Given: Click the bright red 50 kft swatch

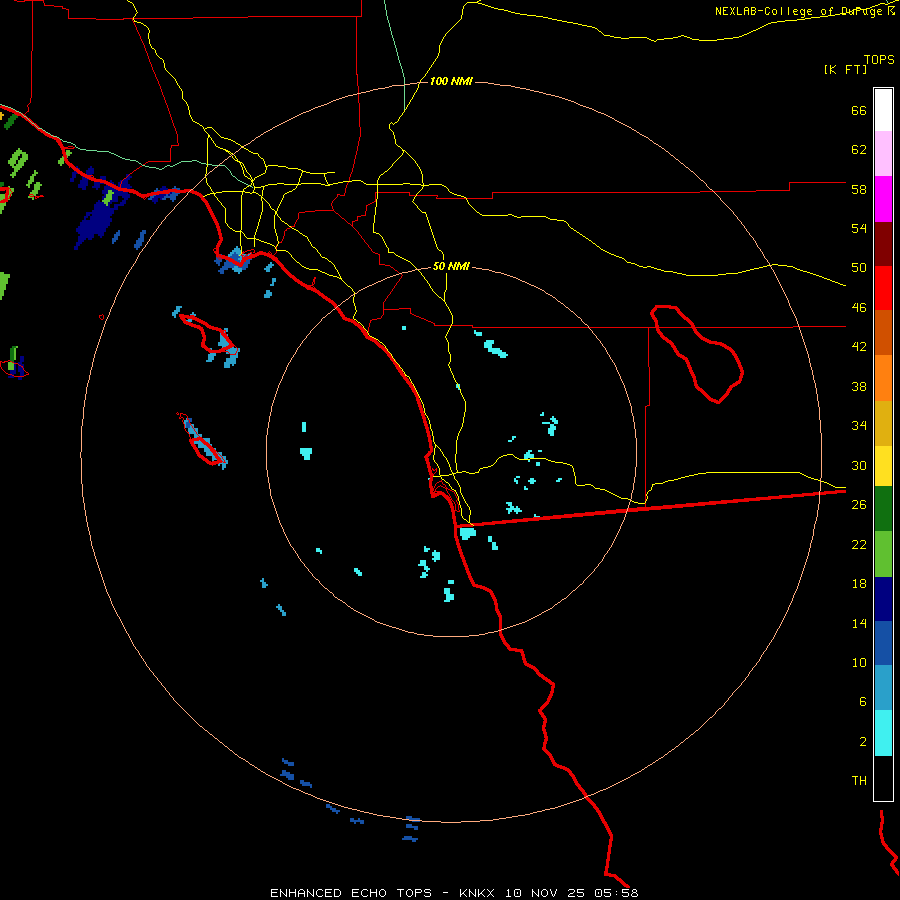Looking at the screenshot, I should pyautogui.click(x=883, y=288).
